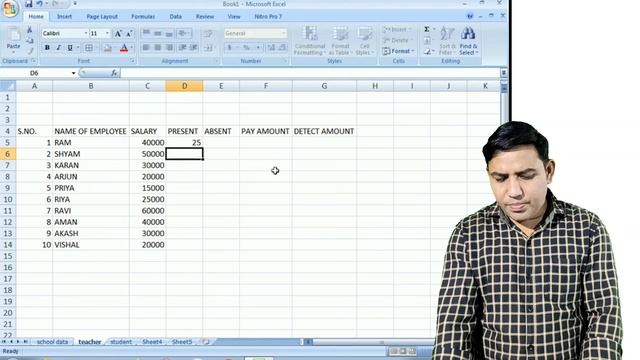Image resolution: width=640 pixels, height=360 pixels.
Task: Toggle Wrap Text
Action: tap(208, 33)
